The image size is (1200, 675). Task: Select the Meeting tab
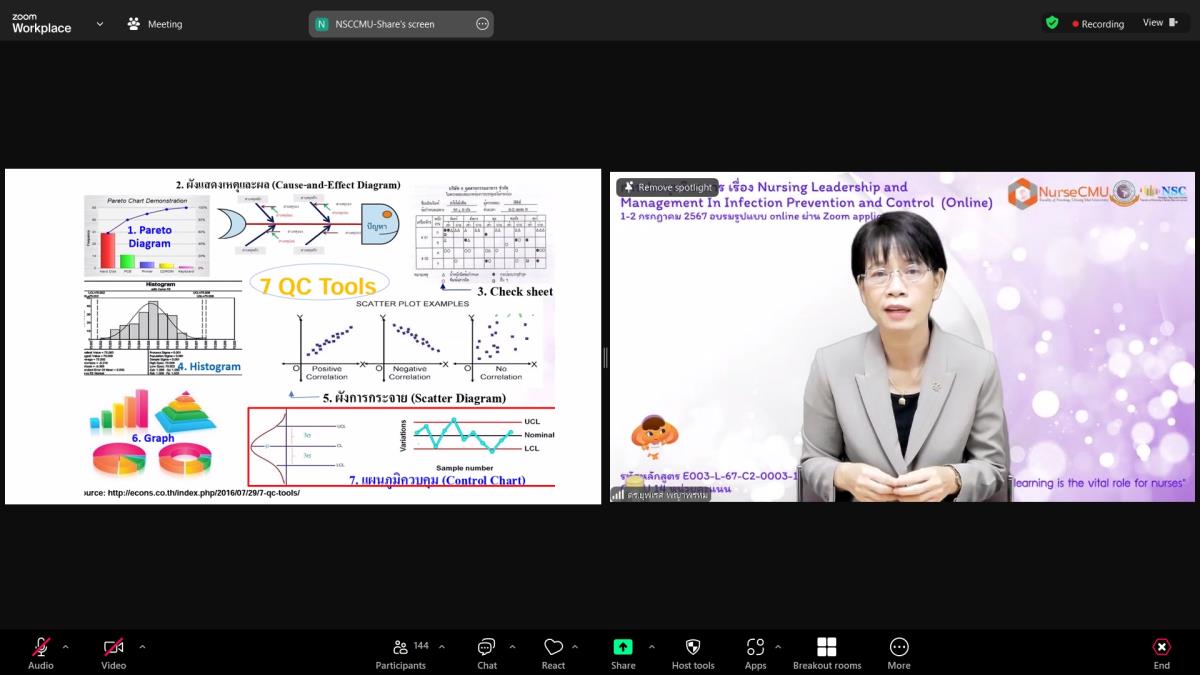point(155,24)
